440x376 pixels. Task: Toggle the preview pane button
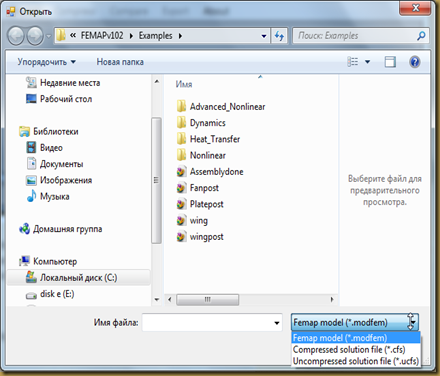390,62
